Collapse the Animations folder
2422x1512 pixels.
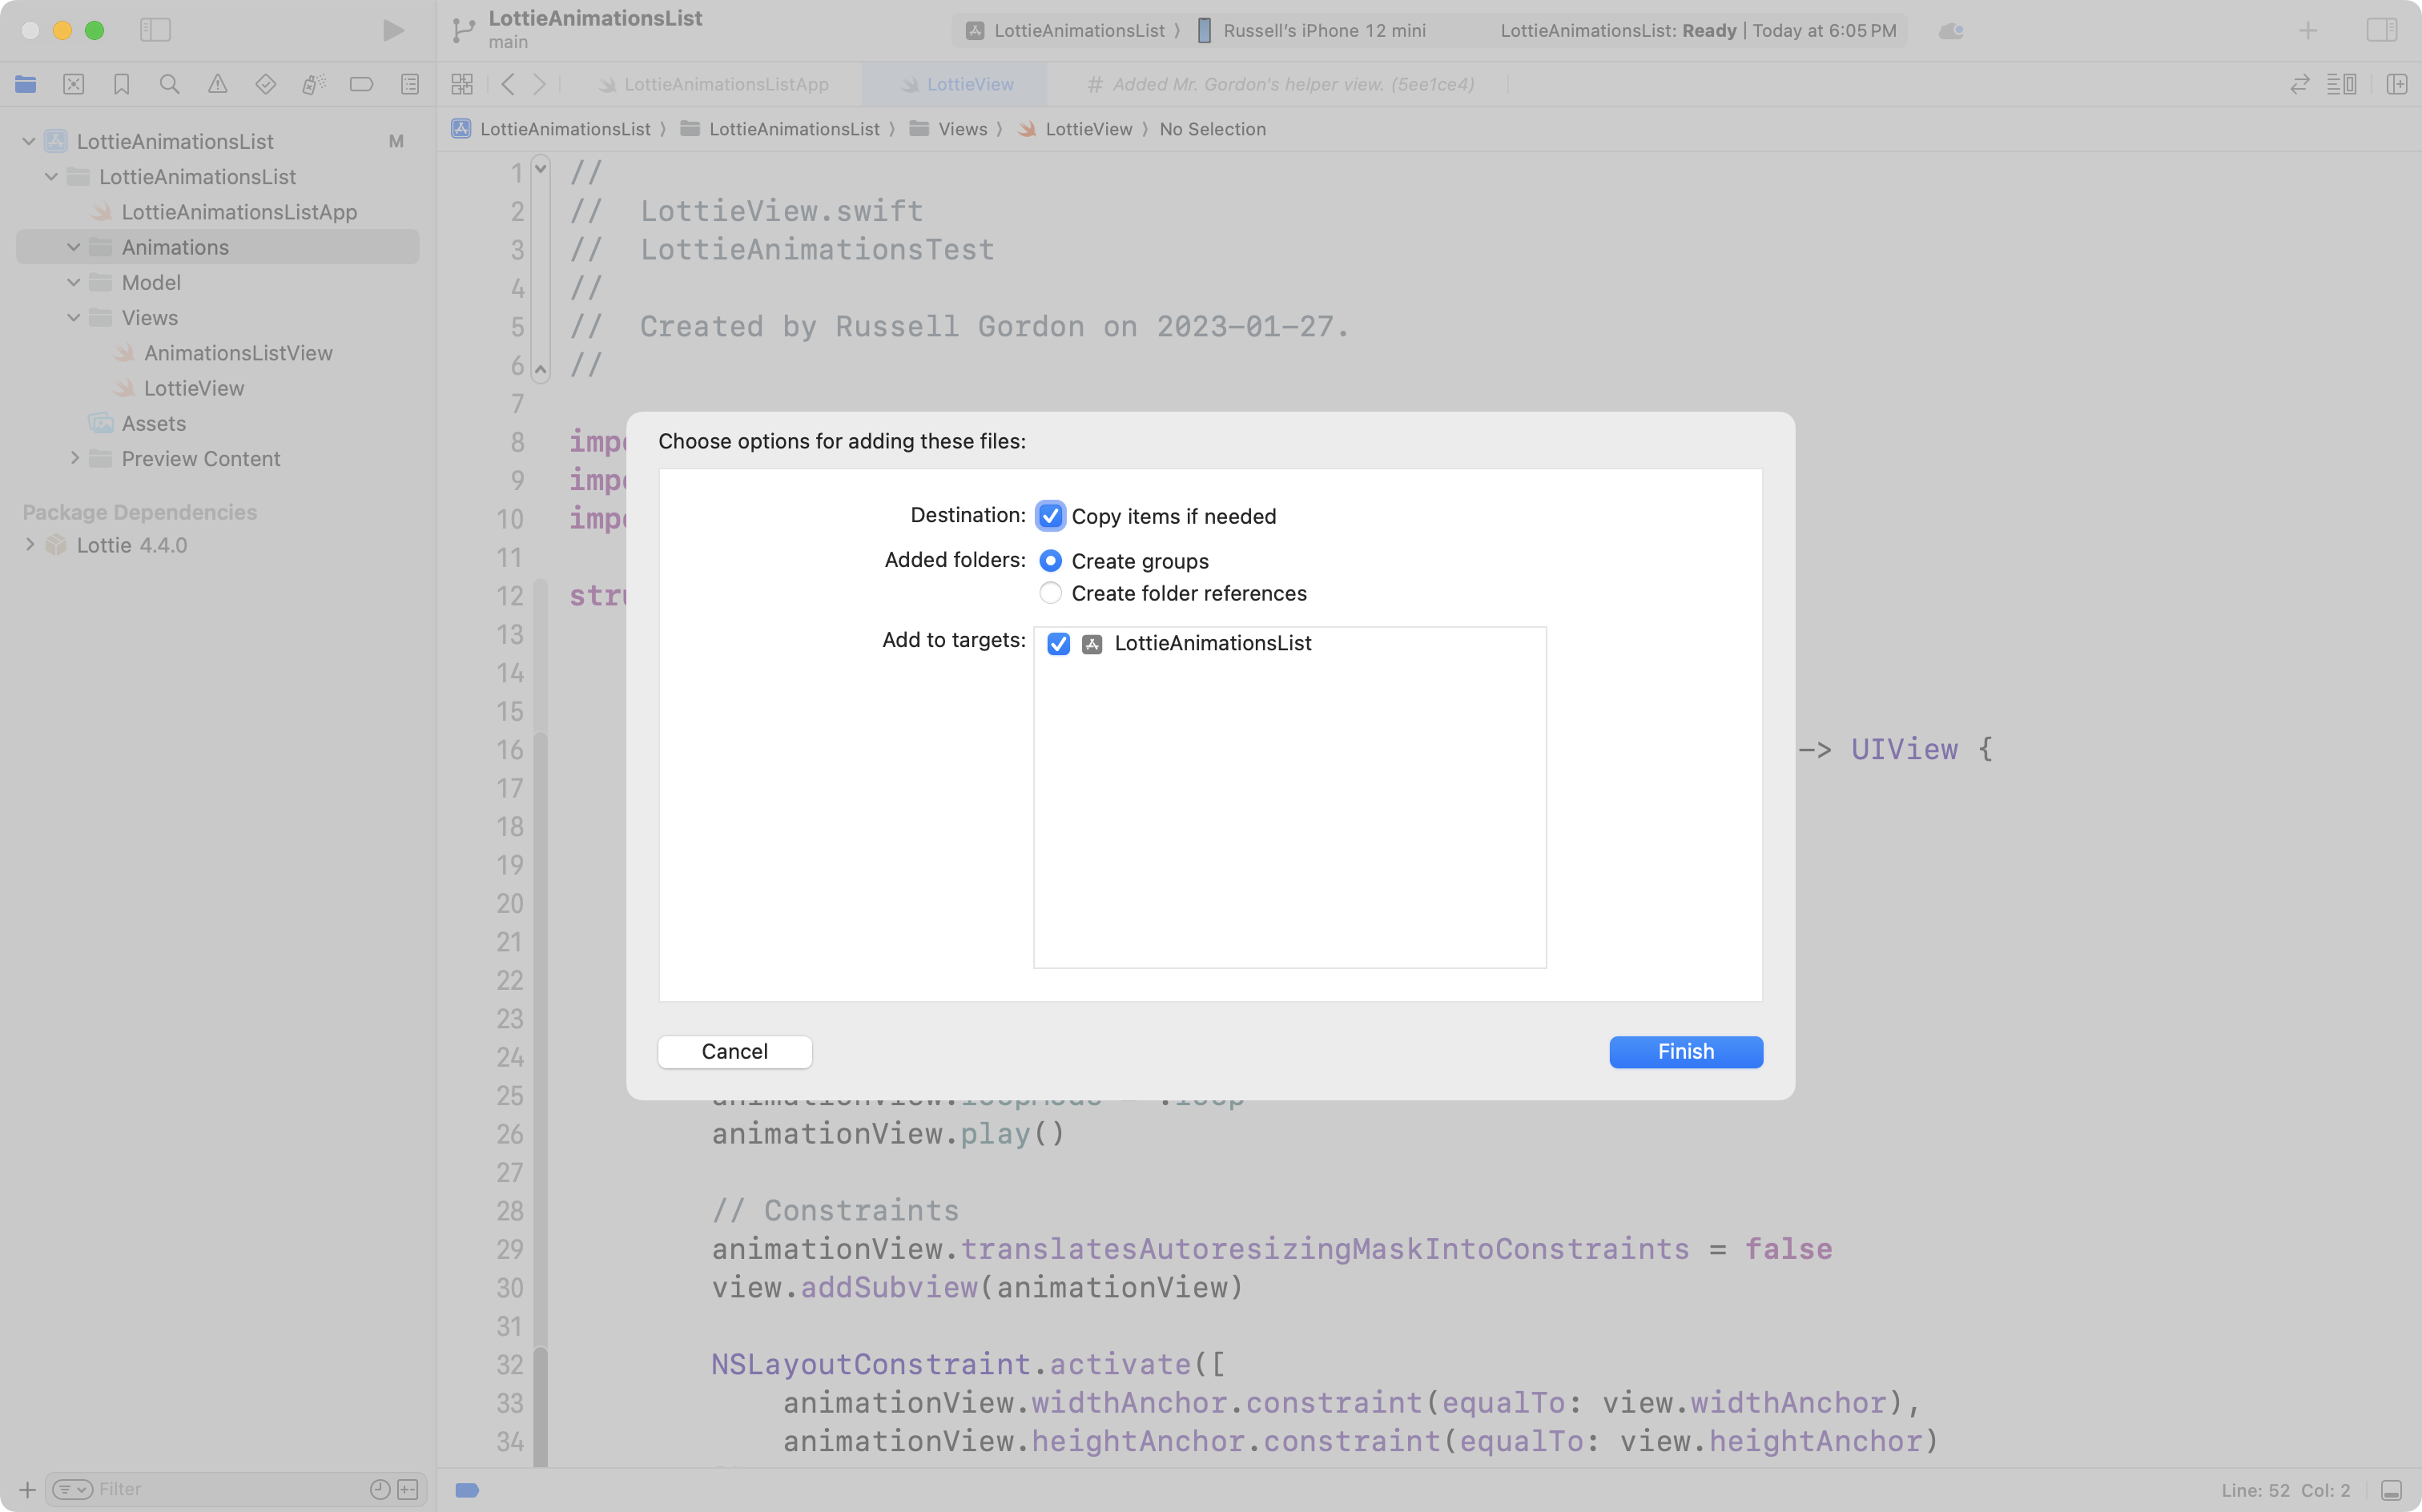74,247
